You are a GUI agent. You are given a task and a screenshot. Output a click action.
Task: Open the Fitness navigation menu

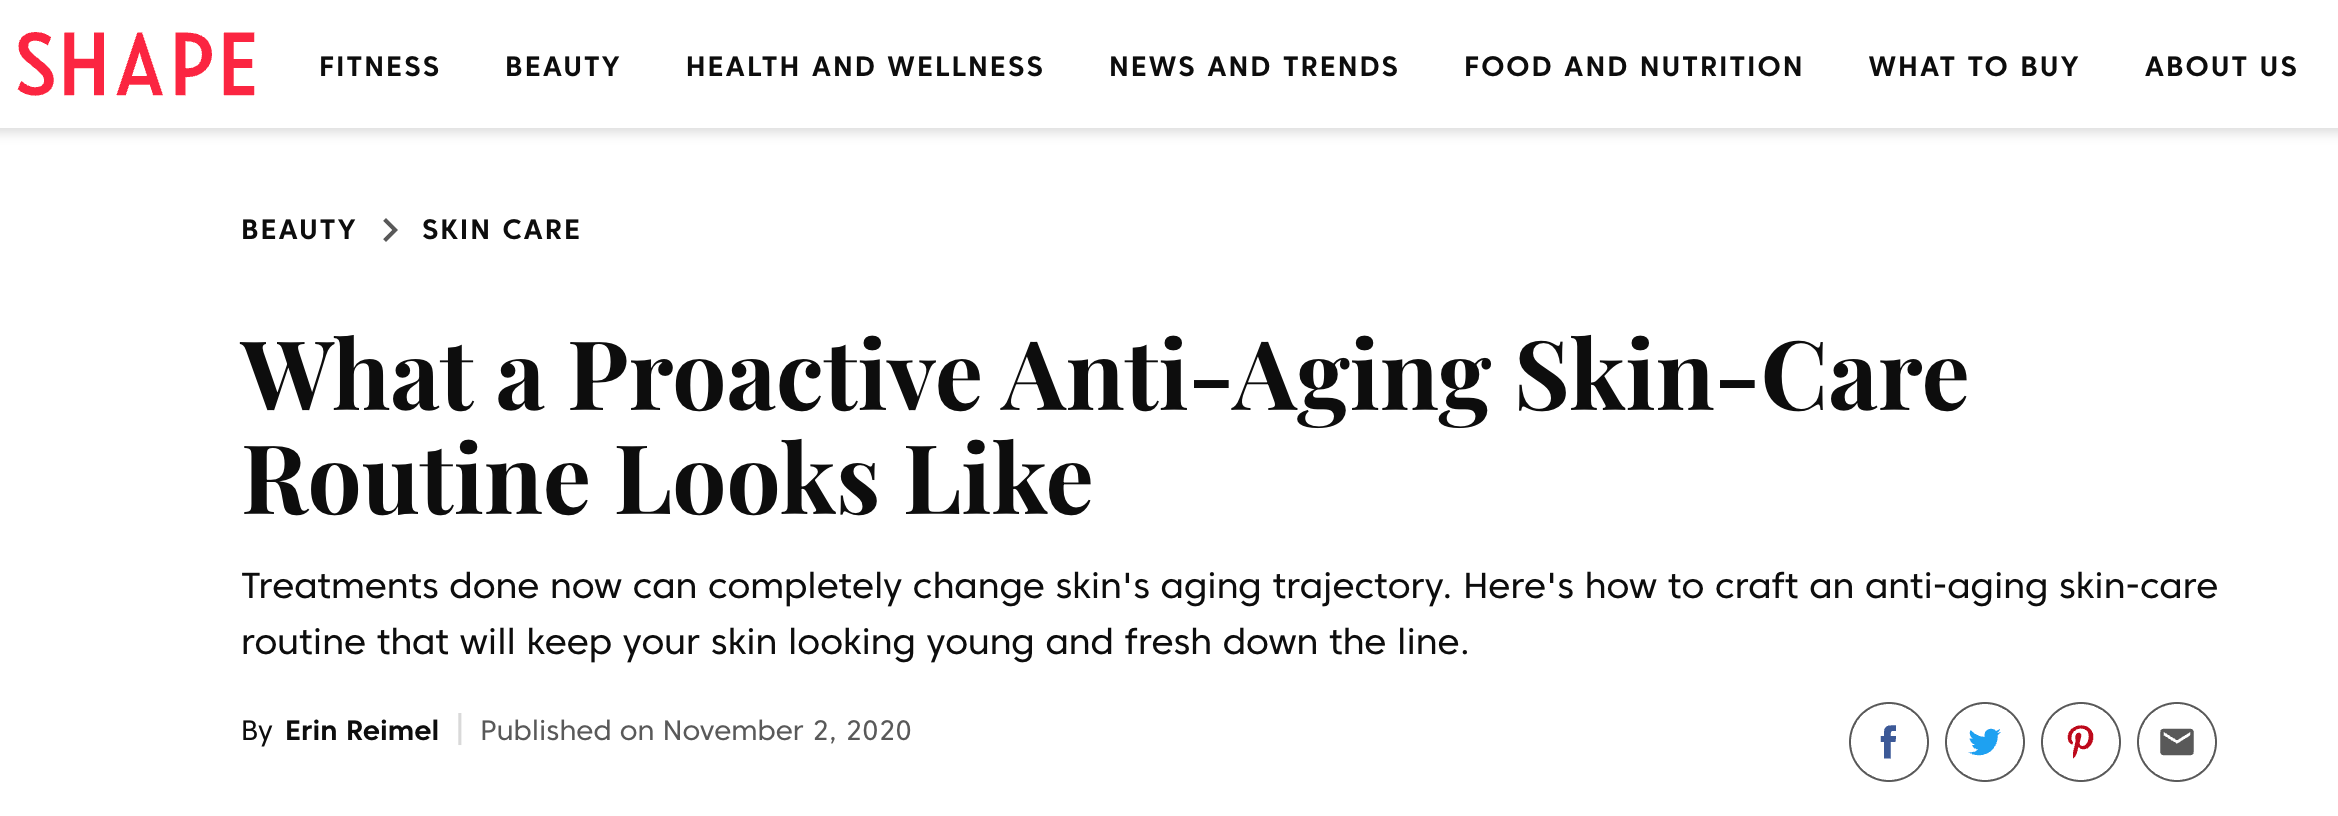[x=379, y=67]
